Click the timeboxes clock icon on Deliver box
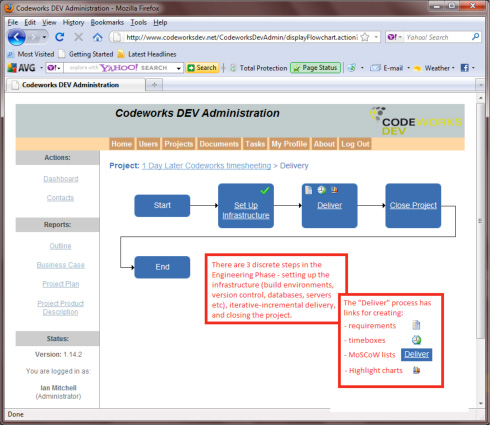 321,190
